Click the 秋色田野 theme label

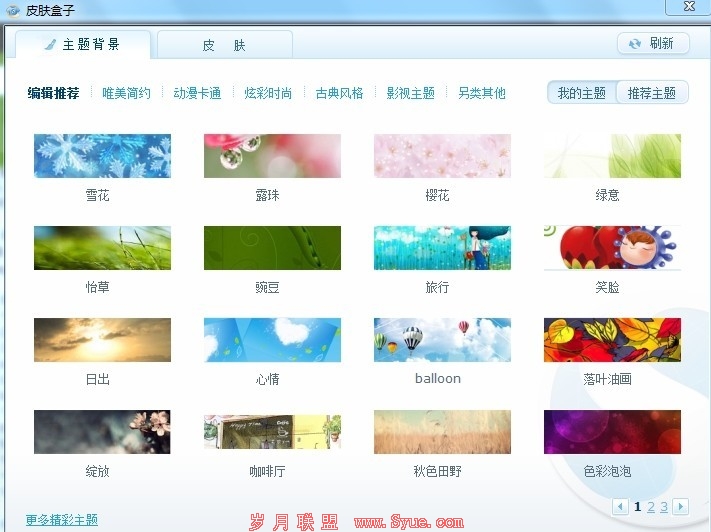point(438,471)
